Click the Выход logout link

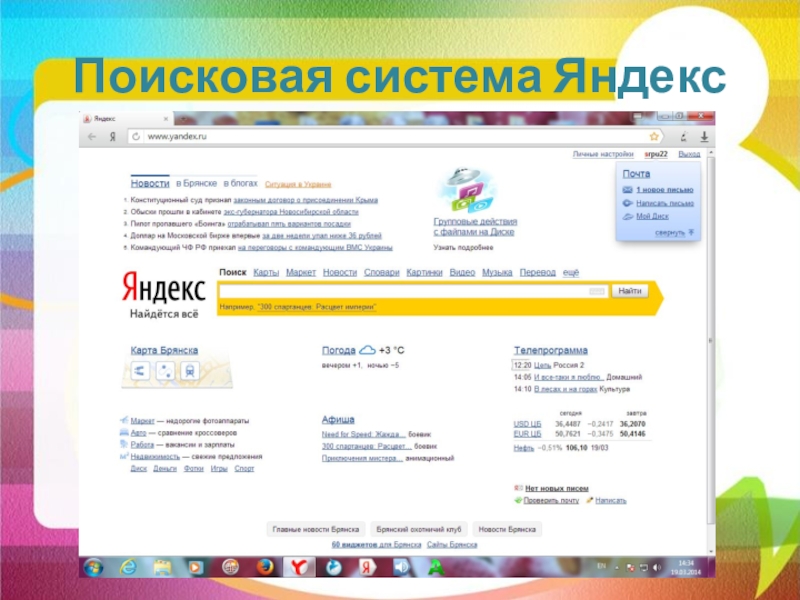click(689, 154)
